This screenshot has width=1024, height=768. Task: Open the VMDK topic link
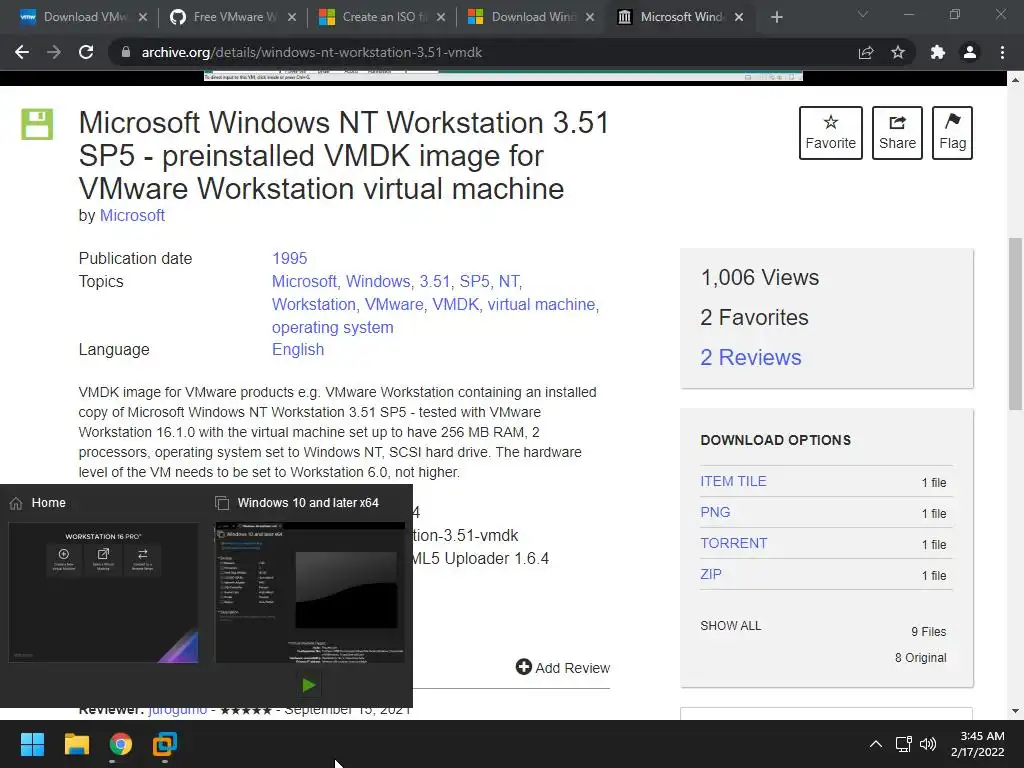[456, 304]
